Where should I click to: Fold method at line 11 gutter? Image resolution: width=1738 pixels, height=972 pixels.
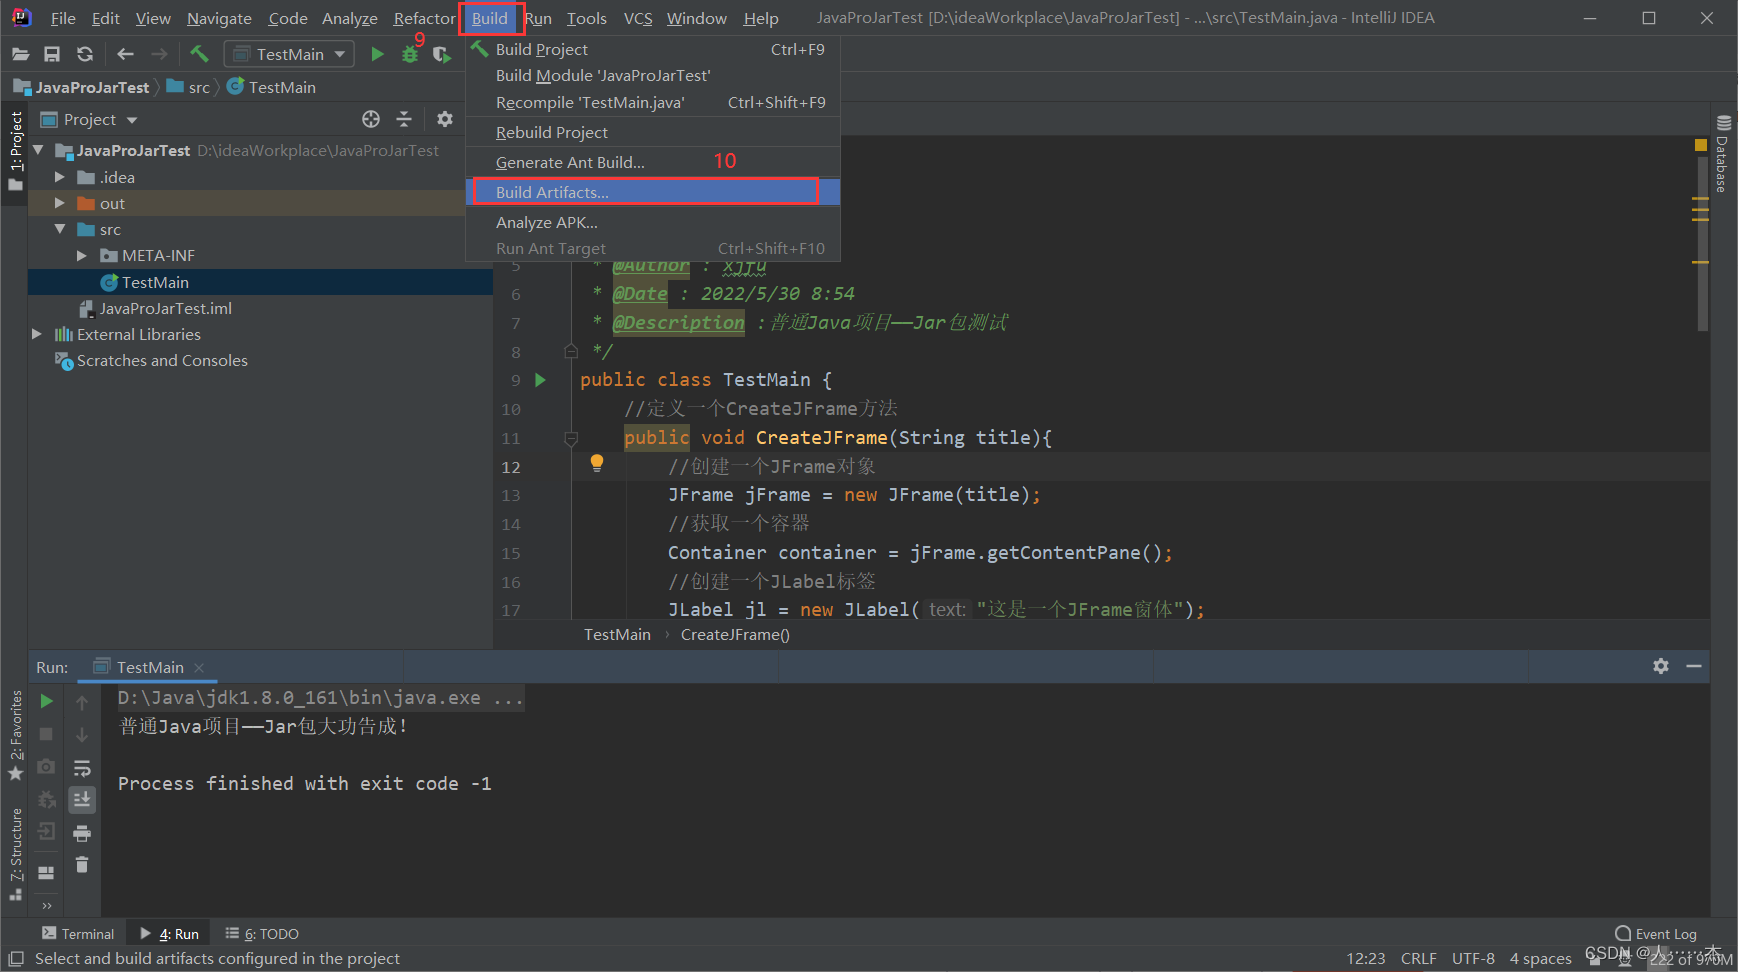click(571, 438)
